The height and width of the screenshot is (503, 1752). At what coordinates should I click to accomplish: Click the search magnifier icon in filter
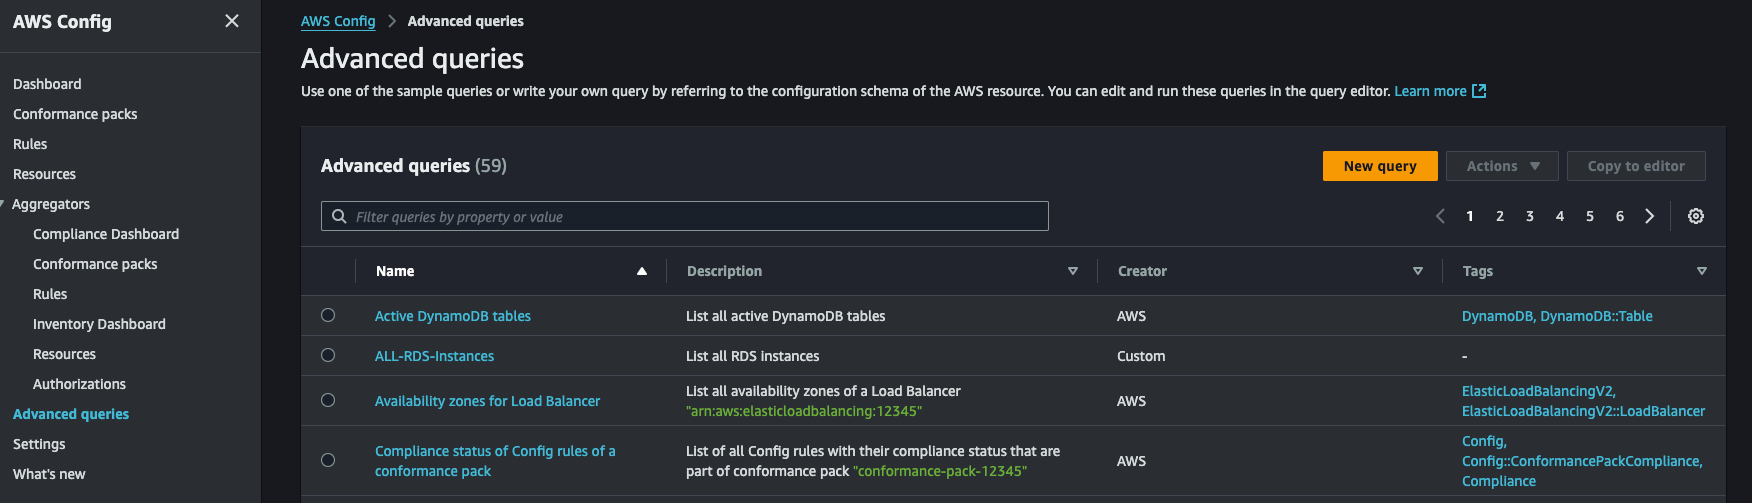click(x=340, y=217)
